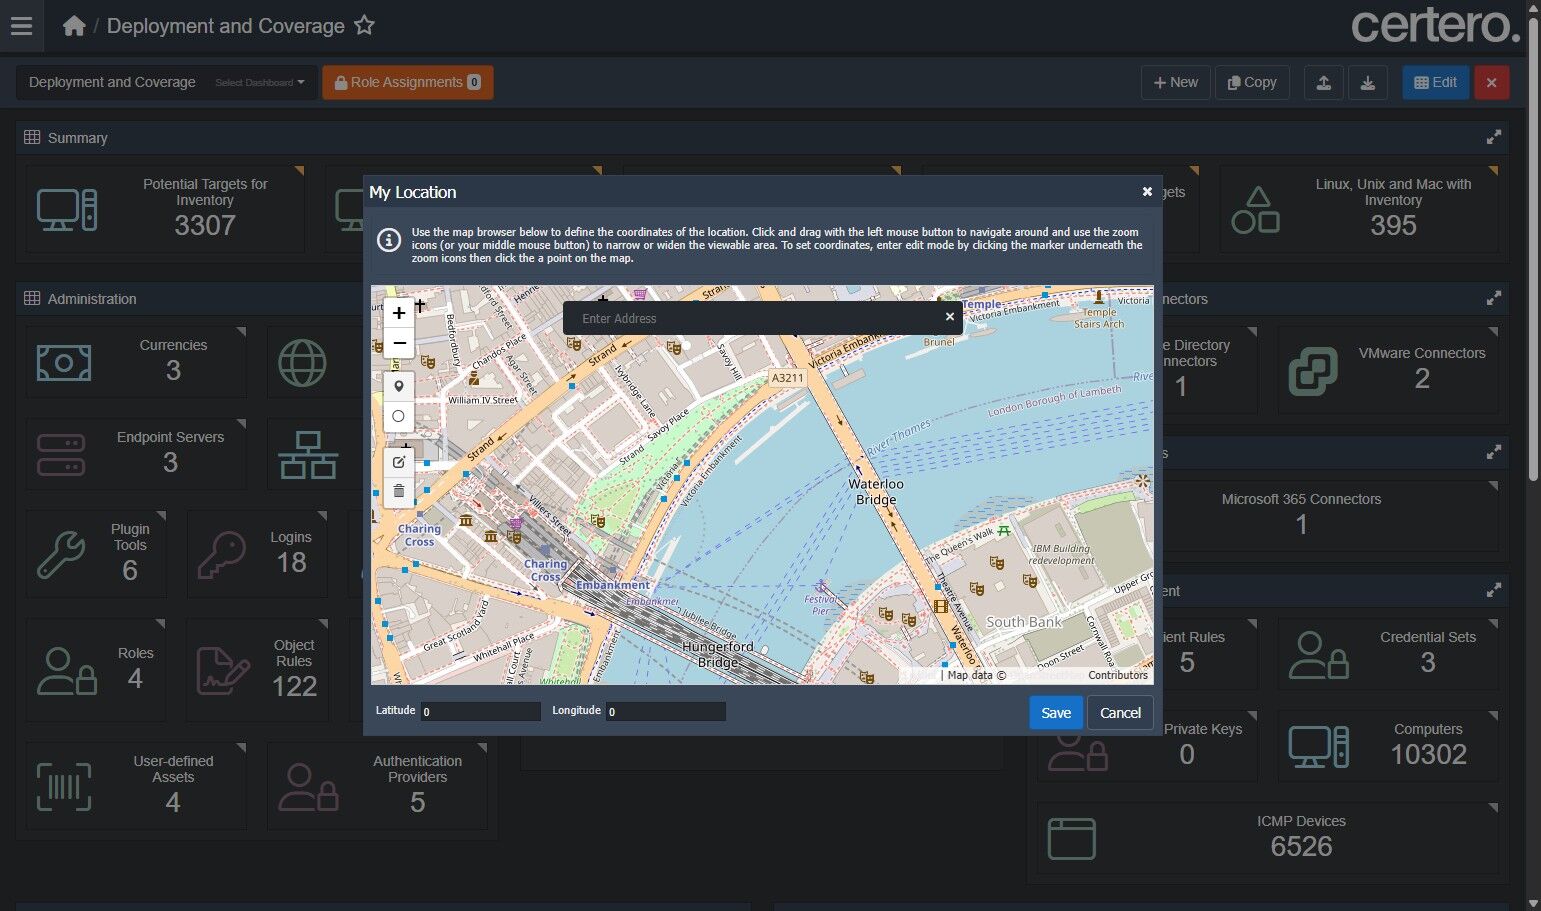1541x911 pixels.
Task: Click the download icon button in toolbar
Action: click(1367, 82)
